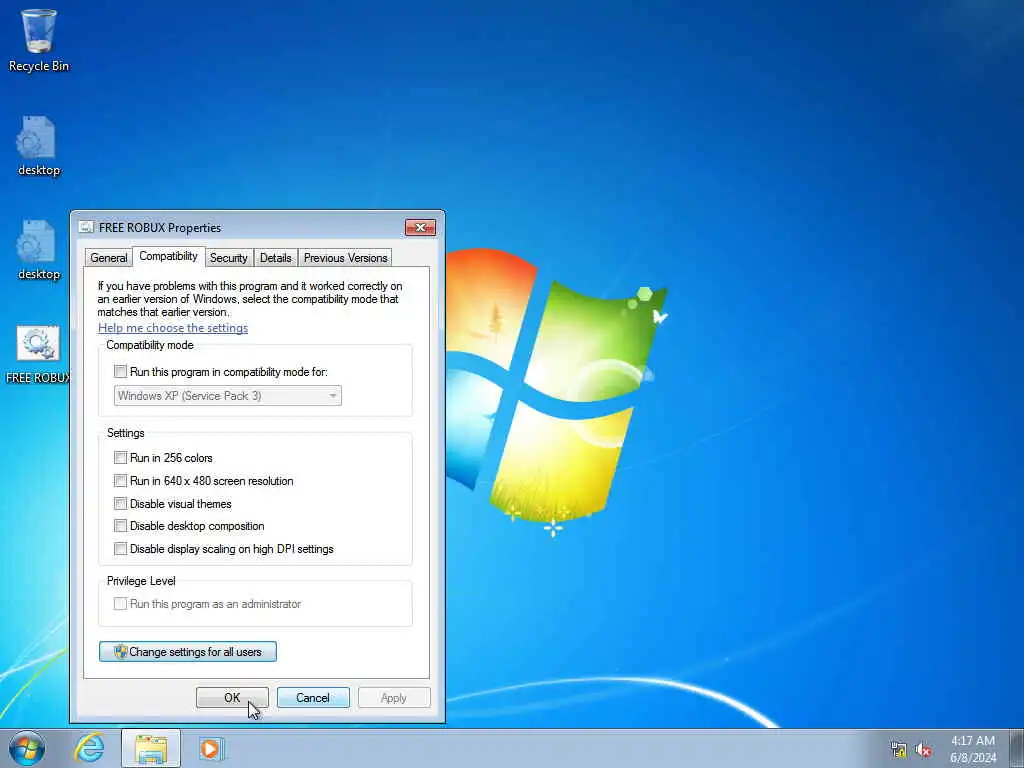The image size is (1024, 768).
Task: Click the Apply button
Action: tap(394, 697)
